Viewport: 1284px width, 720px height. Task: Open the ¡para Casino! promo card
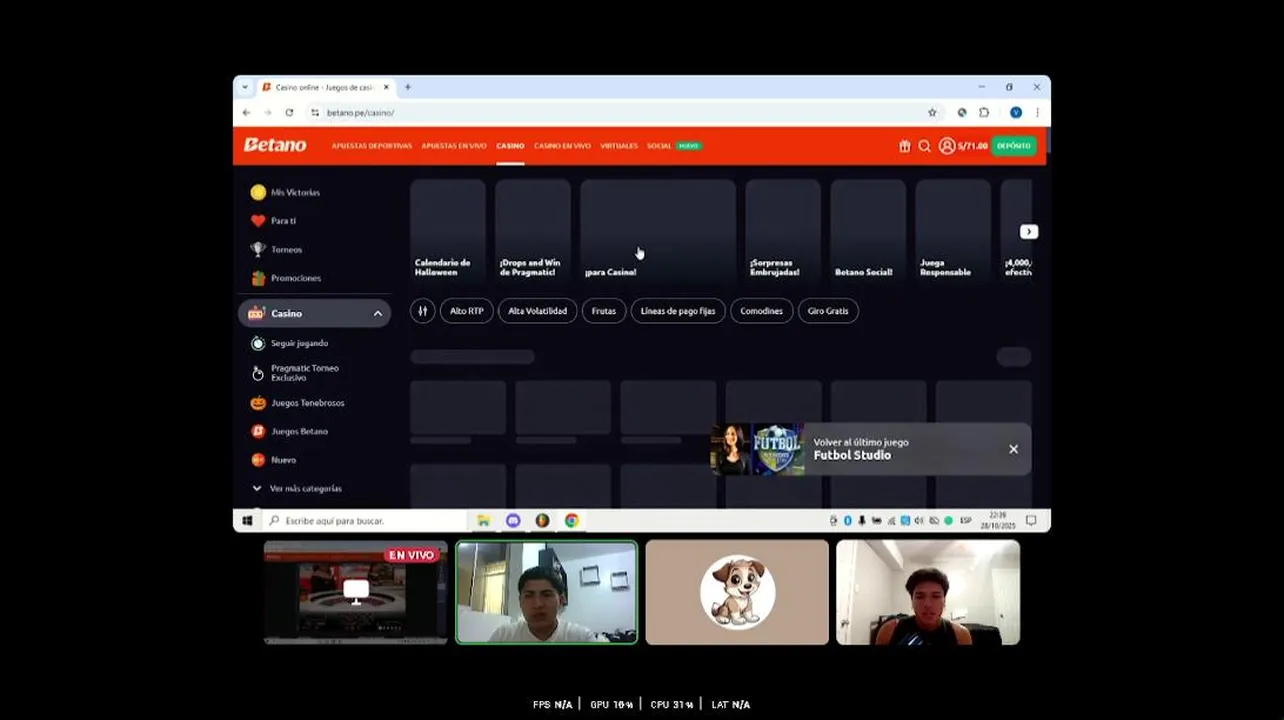(x=658, y=230)
